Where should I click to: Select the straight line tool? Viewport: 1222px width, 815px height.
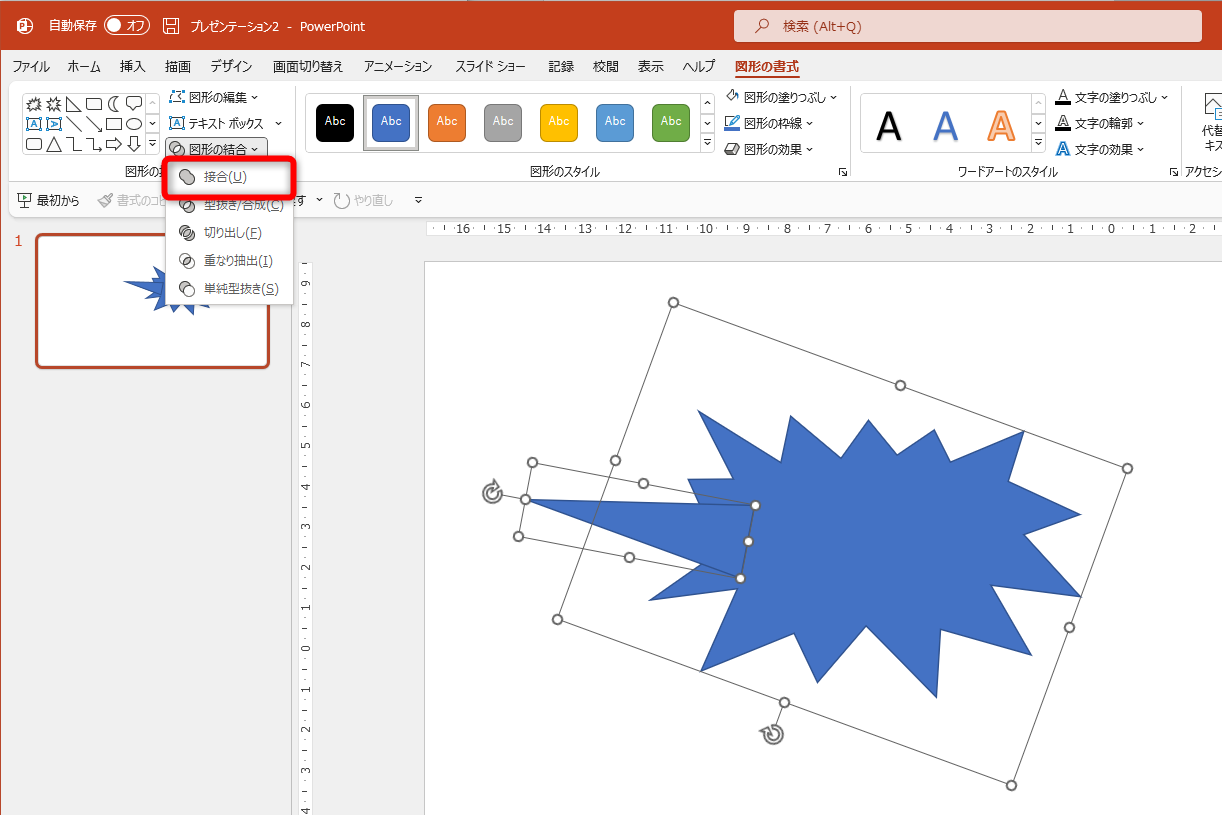coord(74,123)
